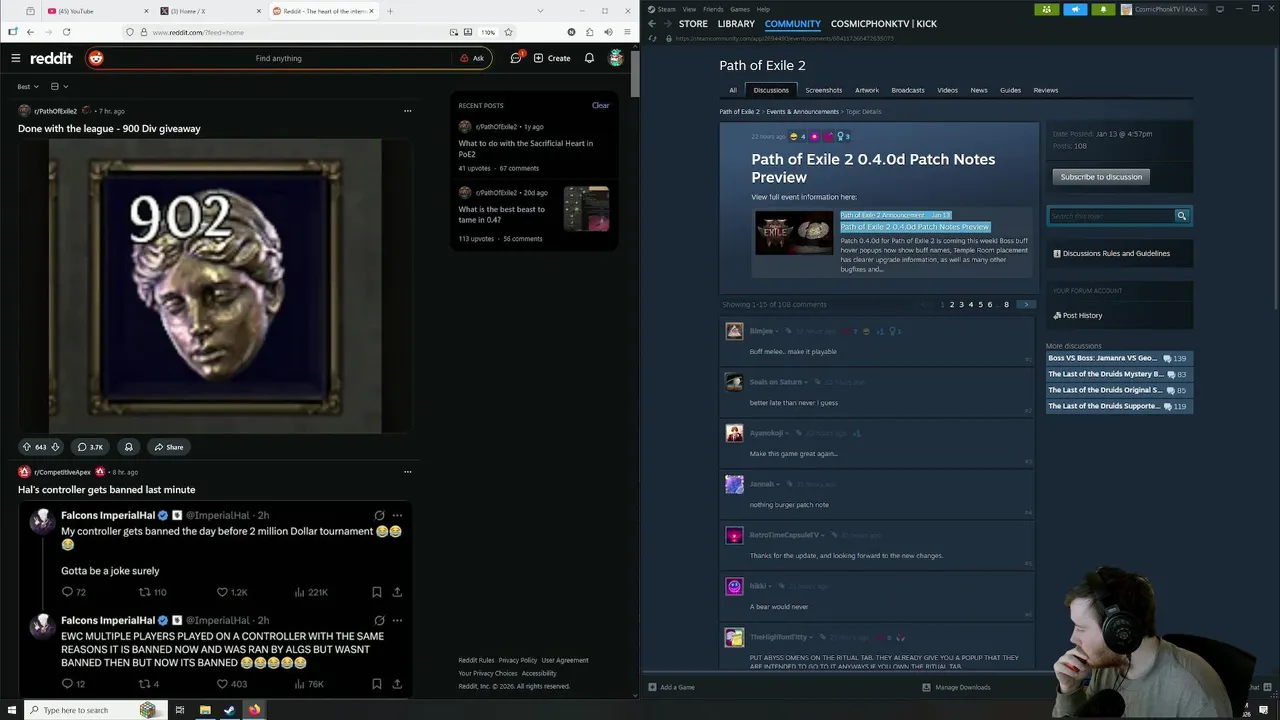Select the Reviews tab in community hub
This screenshot has width=1280, height=720.
point(1046,90)
